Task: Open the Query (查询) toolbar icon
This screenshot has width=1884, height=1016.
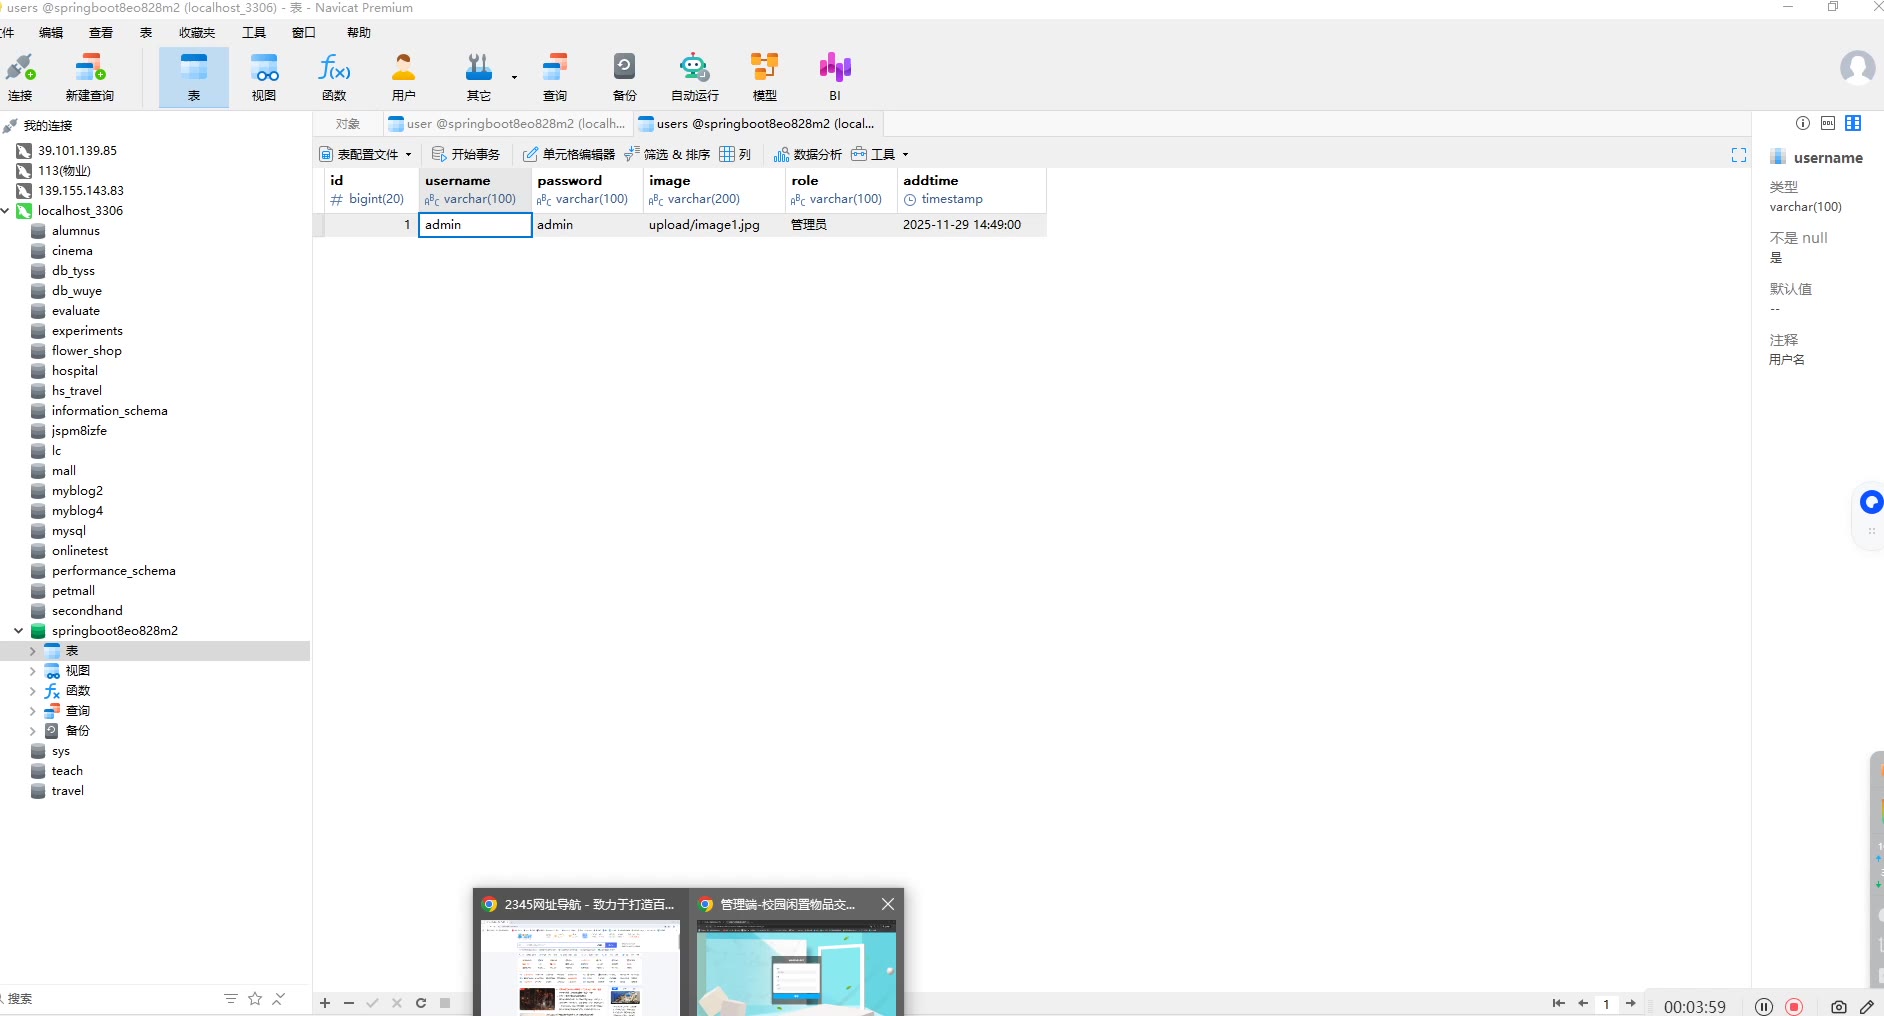Action: tap(555, 77)
